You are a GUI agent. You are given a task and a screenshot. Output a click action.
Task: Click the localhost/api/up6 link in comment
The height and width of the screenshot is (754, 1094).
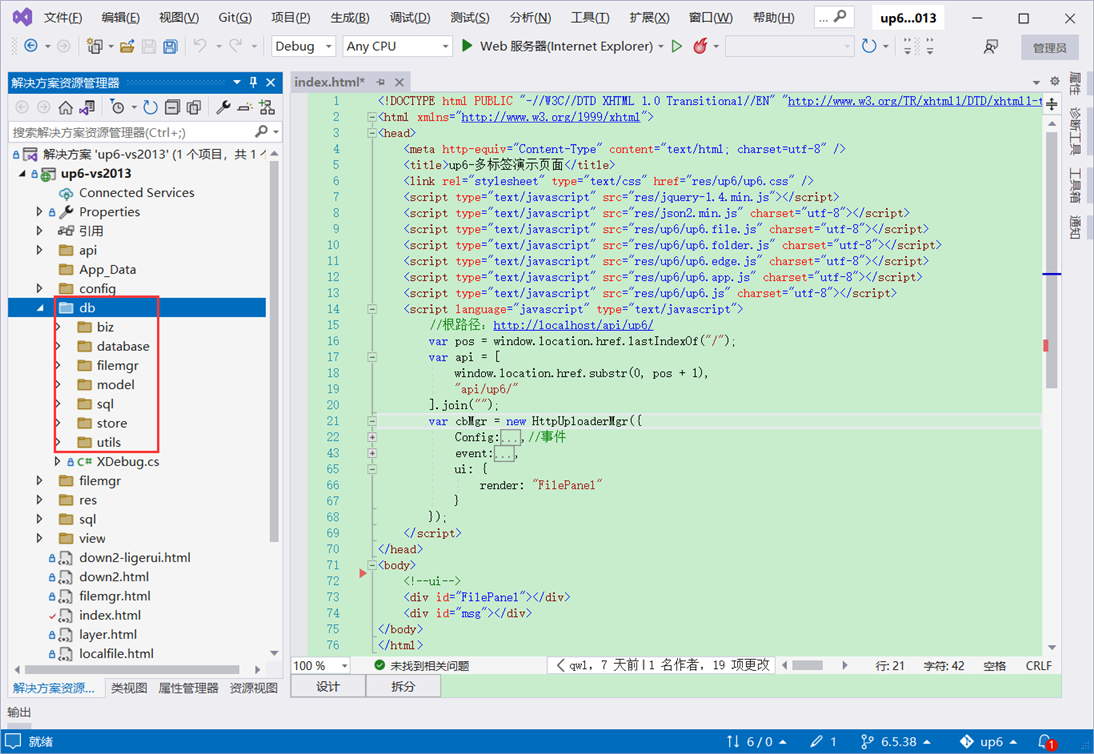[x=573, y=325]
